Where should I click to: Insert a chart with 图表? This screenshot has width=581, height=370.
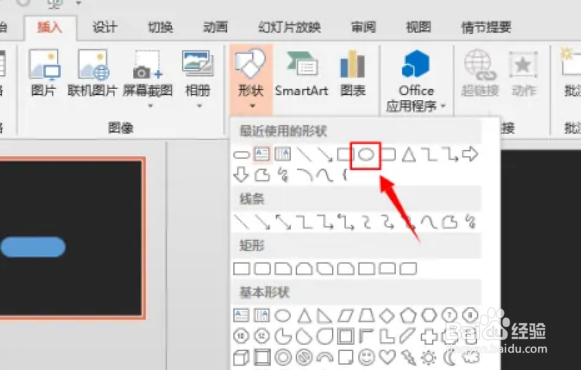pyautogui.click(x=353, y=74)
